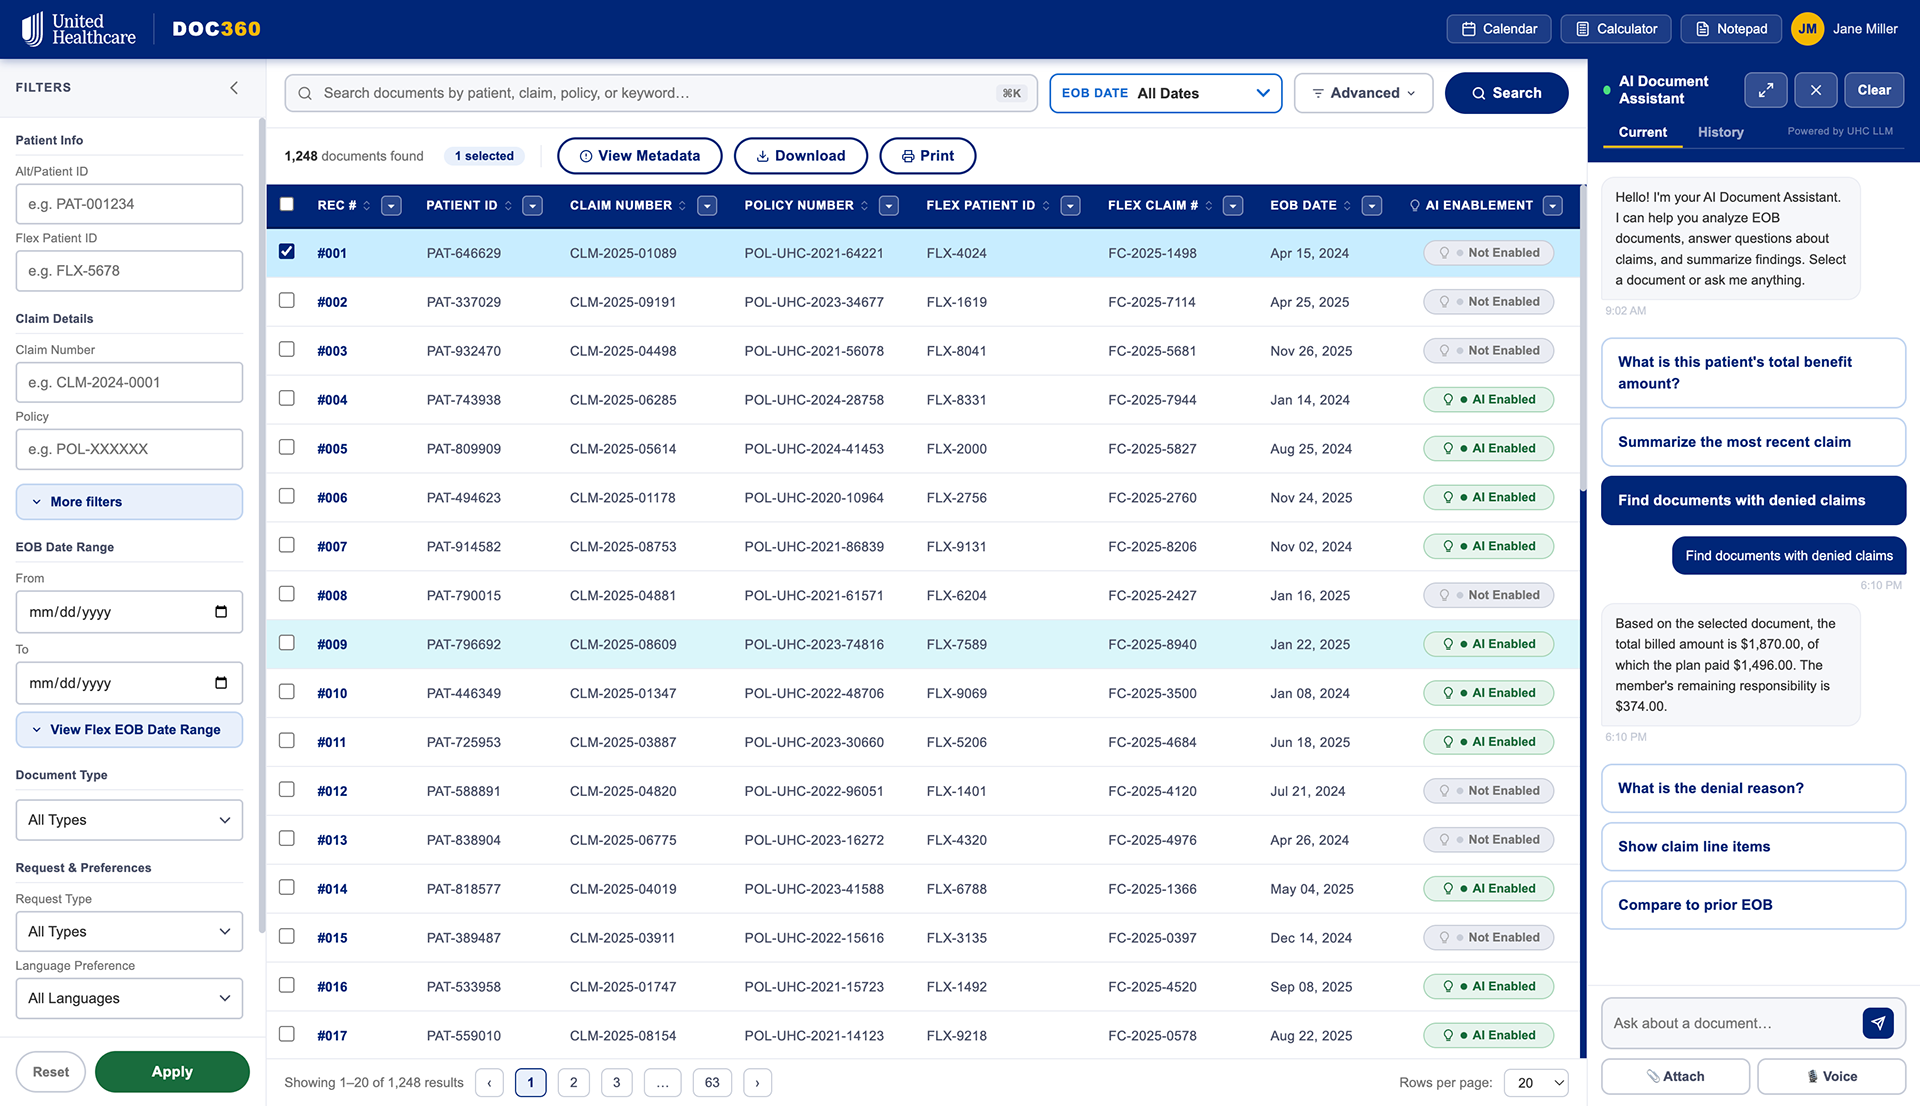Click the Alt/Patient ID input field
Viewport: 1920px width, 1106px height.
coord(128,203)
